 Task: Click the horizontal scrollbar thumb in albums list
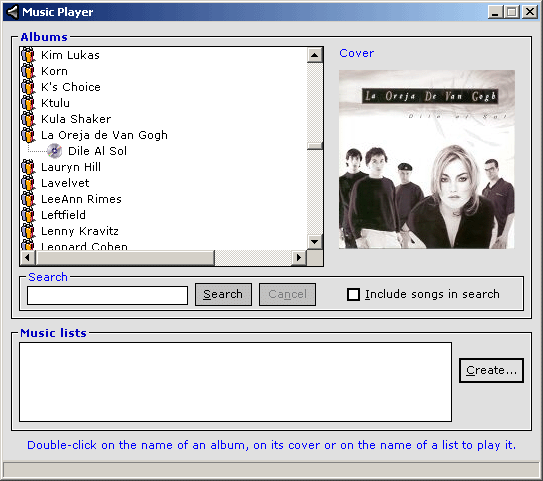tap(125, 258)
